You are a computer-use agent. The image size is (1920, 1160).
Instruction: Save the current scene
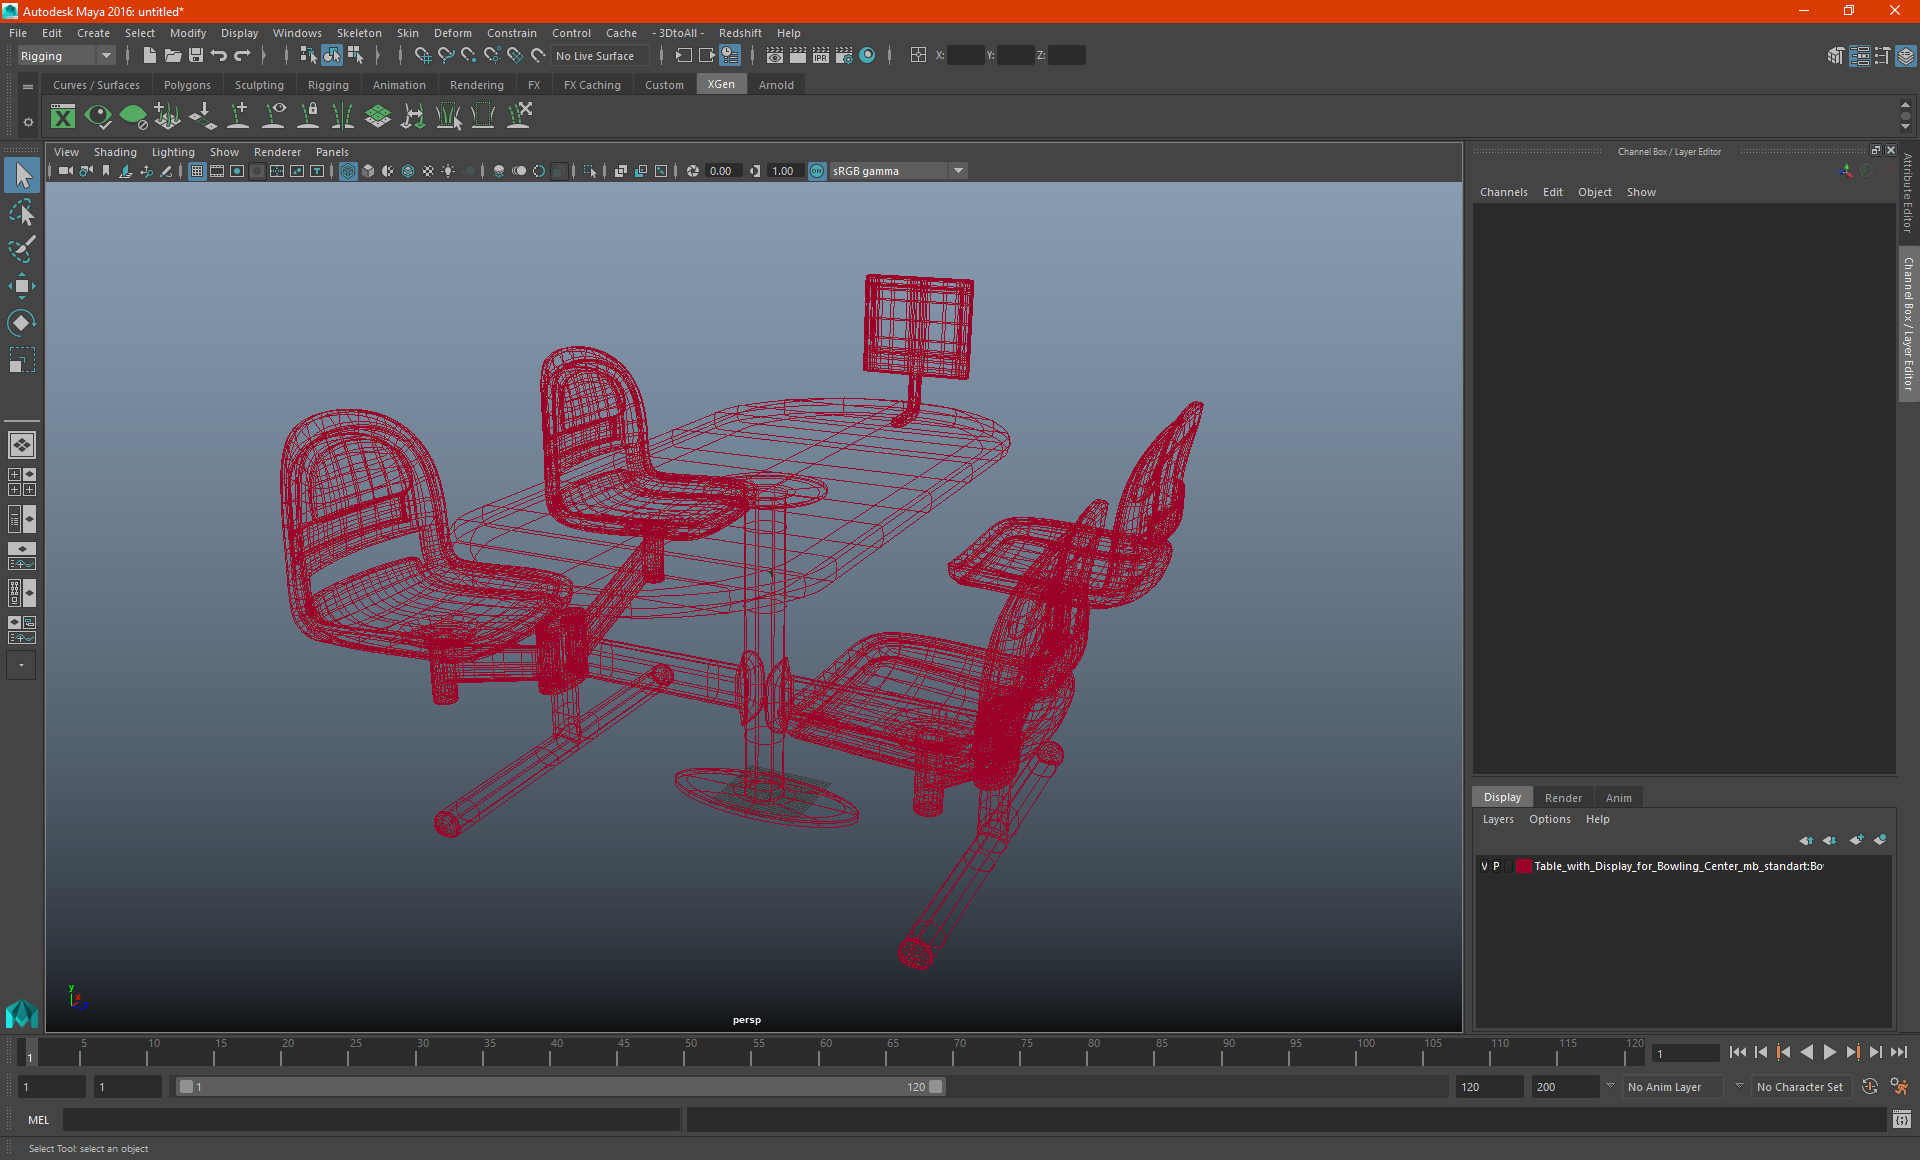tap(195, 56)
